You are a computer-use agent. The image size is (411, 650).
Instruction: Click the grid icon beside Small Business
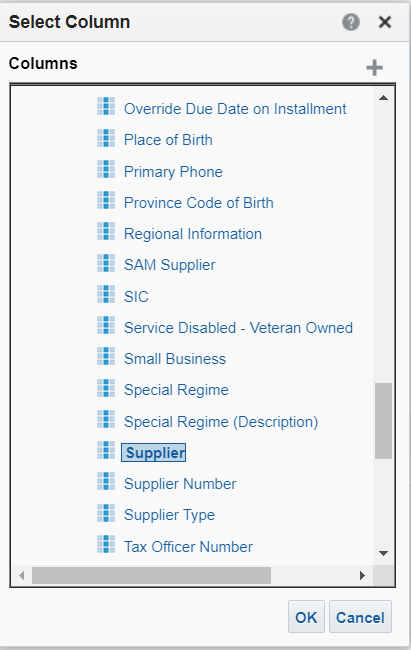point(106,357)
